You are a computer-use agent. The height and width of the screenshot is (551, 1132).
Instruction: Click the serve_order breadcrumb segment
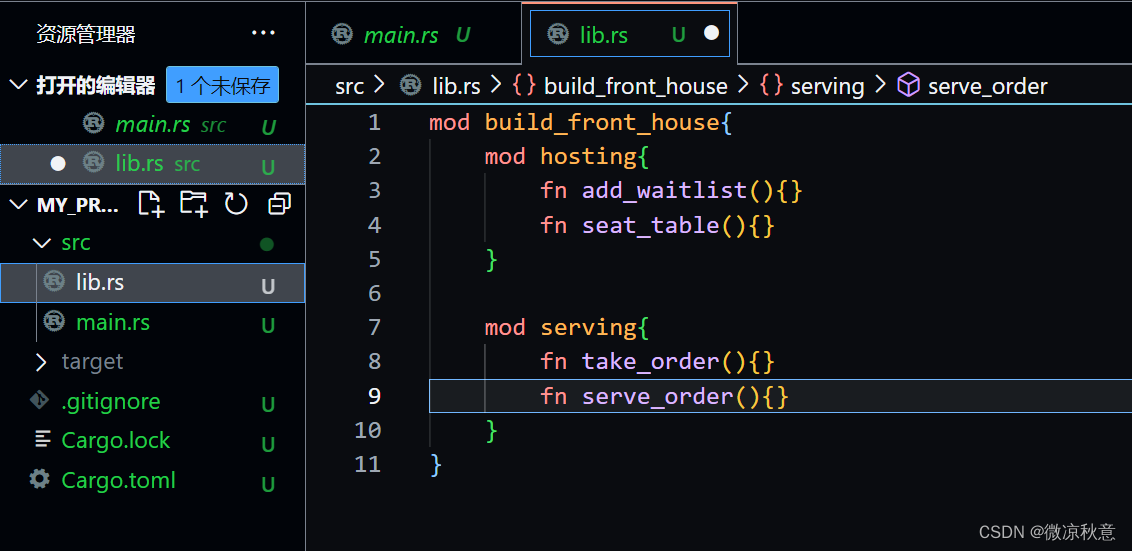click(x=988, y=87)
